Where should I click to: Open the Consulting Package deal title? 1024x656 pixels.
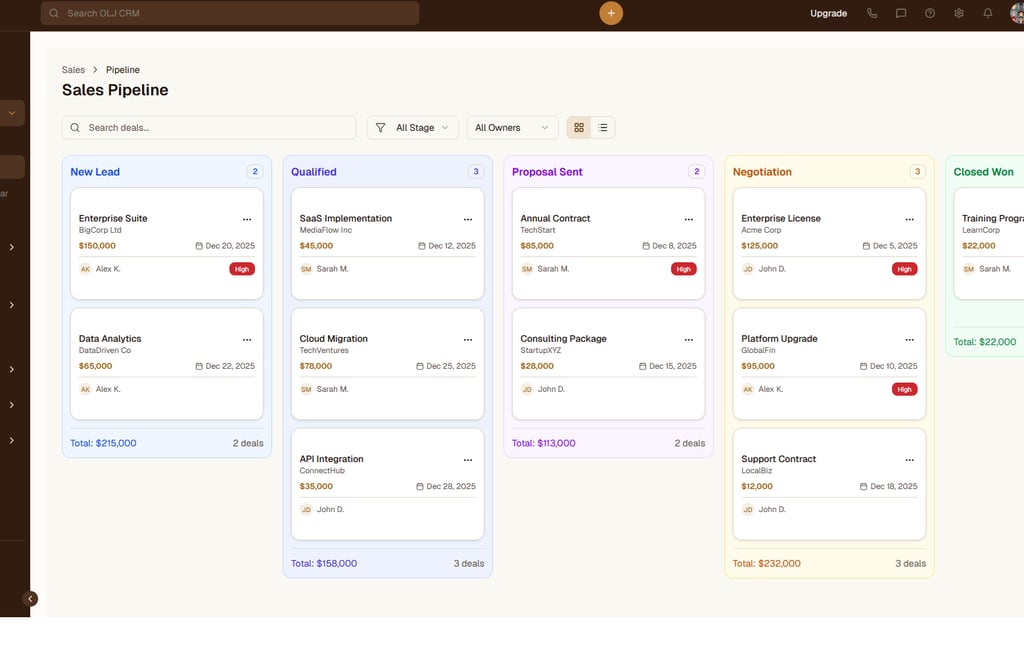[x=563, y=338]
